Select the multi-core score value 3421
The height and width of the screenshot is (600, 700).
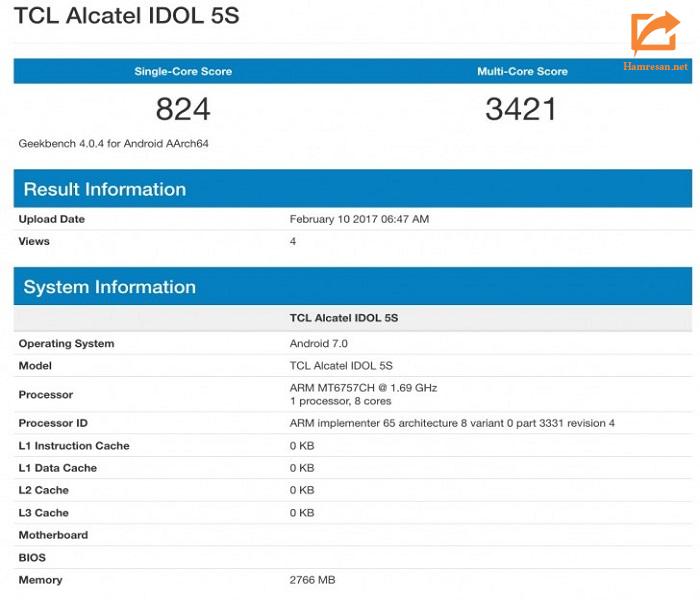click(x=521, y=109)
